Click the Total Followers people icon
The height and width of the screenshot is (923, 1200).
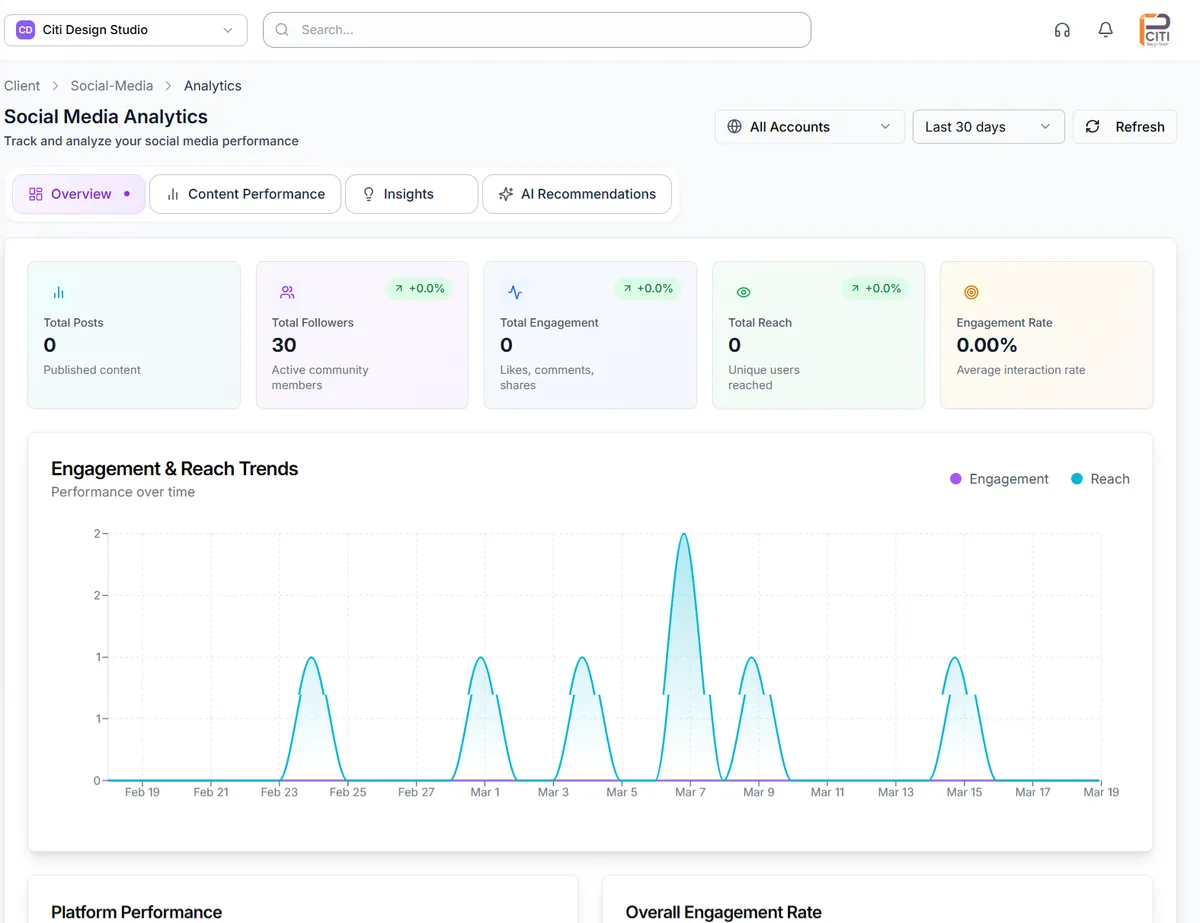click(287, 292)
